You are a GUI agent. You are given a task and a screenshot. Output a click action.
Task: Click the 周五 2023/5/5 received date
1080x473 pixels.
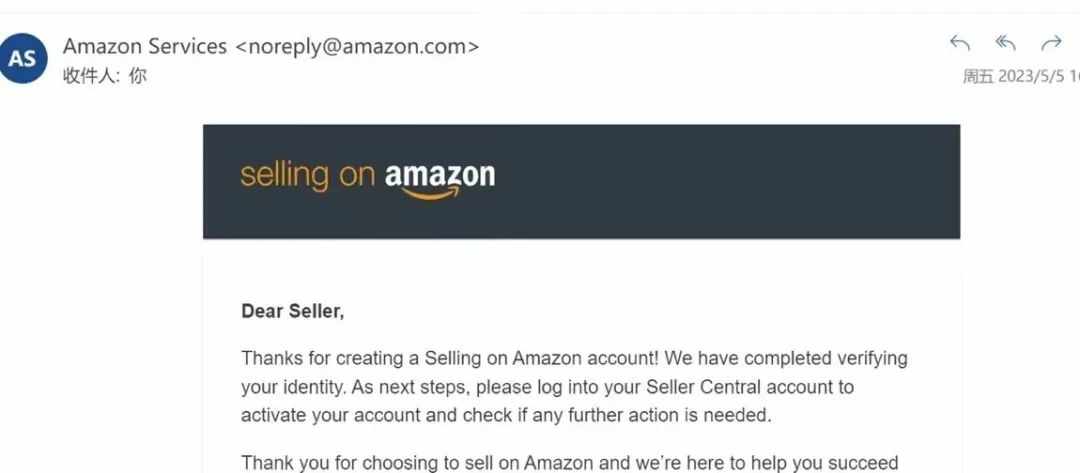[x=1021, y=76]
